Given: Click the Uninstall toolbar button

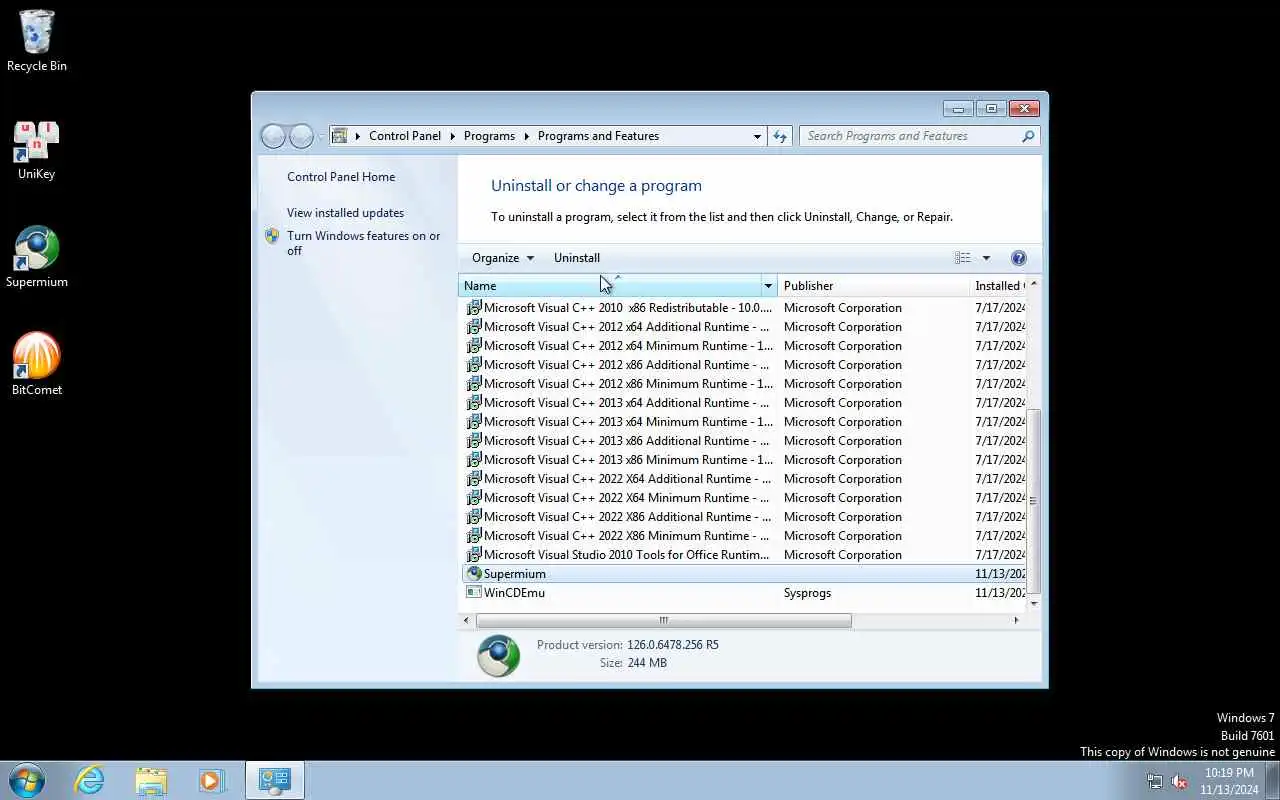Looking at the screenshot, I should [577, 258].
